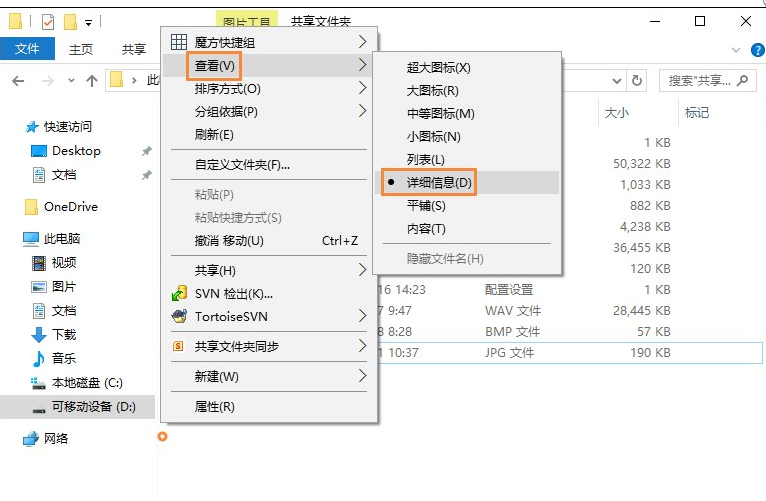Image resolution: width=766 pixels, height=501 pixels.
Task: Click the refresh icon beside address bar
Action: [x=638, y=81]
